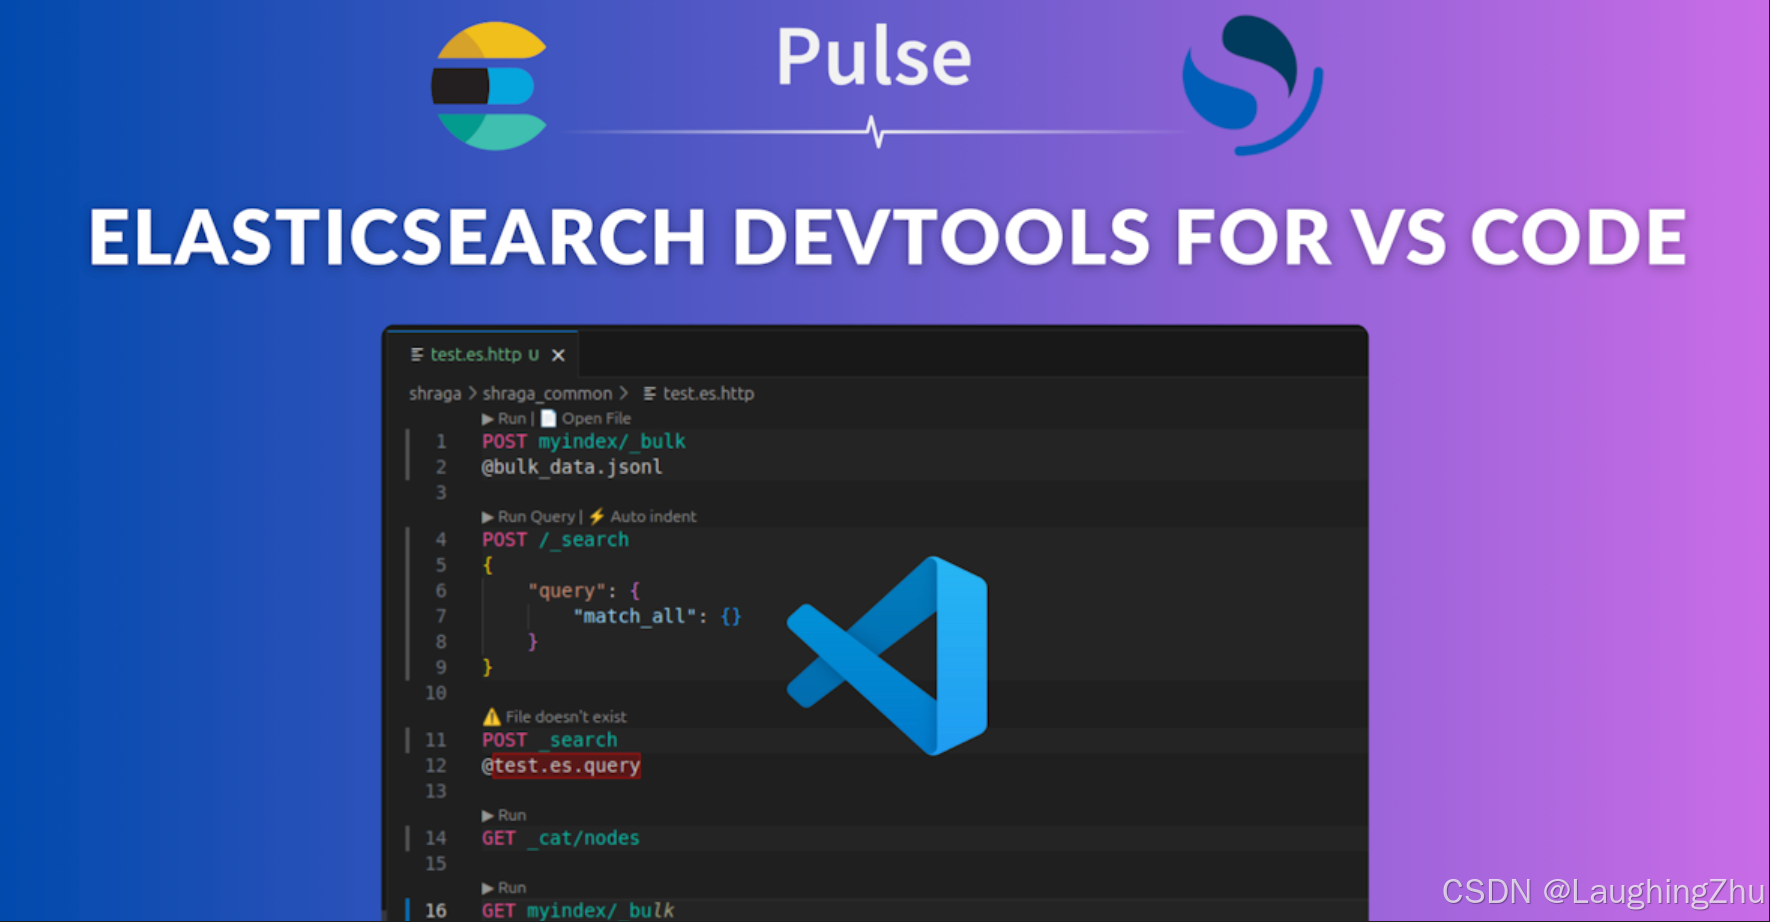The width and height of the screenshot is (1770, 922).
Task: Click the Auto indent code lens
Action: click(x=653, y=516)
